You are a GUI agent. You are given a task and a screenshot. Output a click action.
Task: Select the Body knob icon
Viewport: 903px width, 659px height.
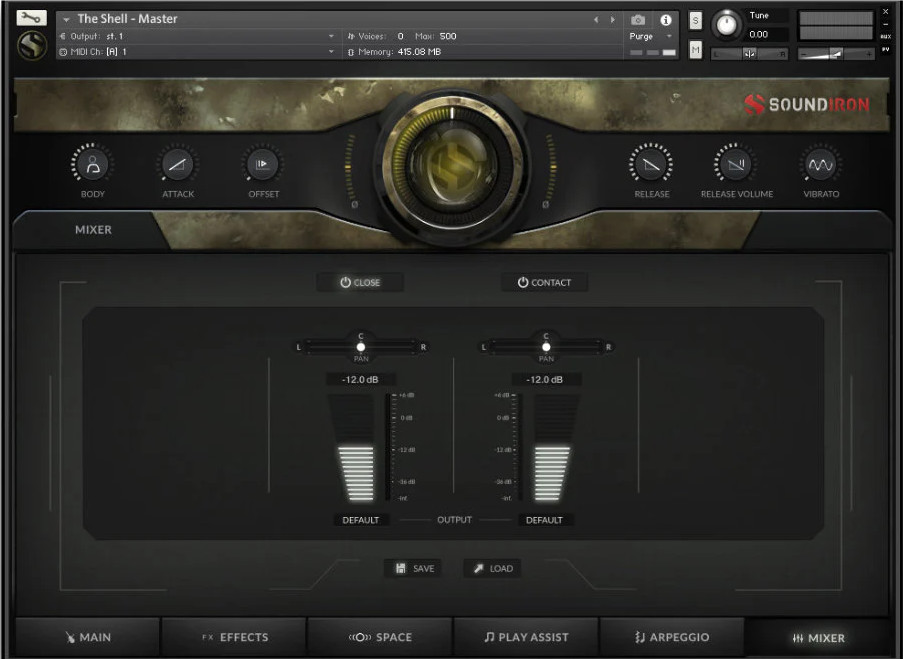click(x=91, y=166)
